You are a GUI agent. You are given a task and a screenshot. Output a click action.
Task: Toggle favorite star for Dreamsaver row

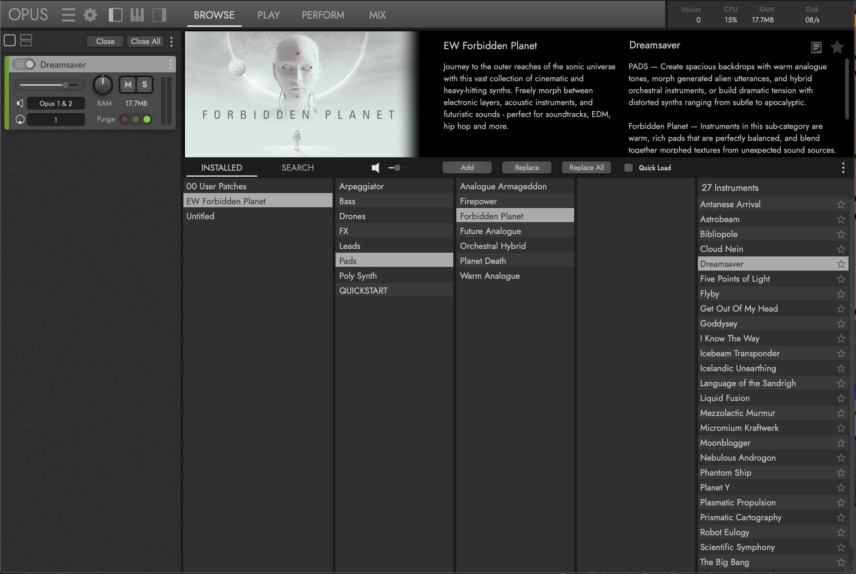click(841, 264)
